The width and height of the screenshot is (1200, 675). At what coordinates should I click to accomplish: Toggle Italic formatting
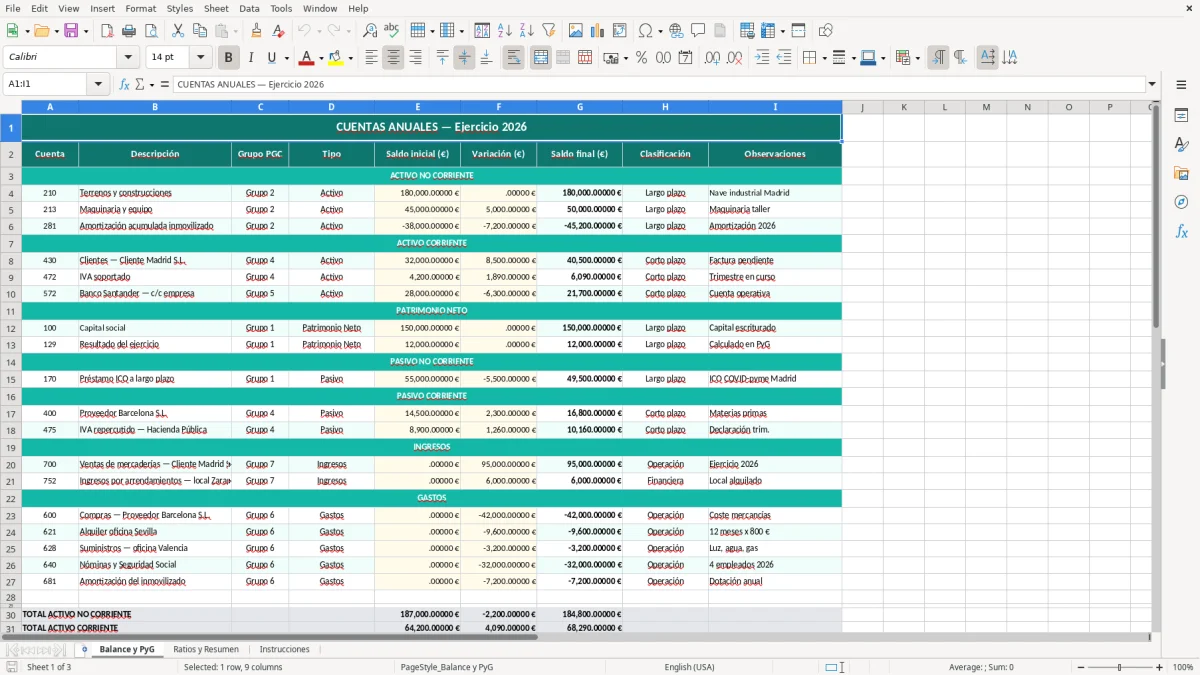(250, 58)
